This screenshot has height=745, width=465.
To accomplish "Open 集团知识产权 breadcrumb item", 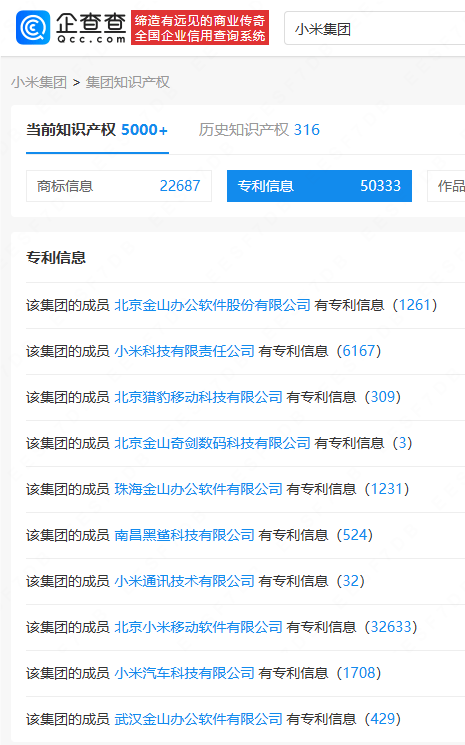I will 127,82.
